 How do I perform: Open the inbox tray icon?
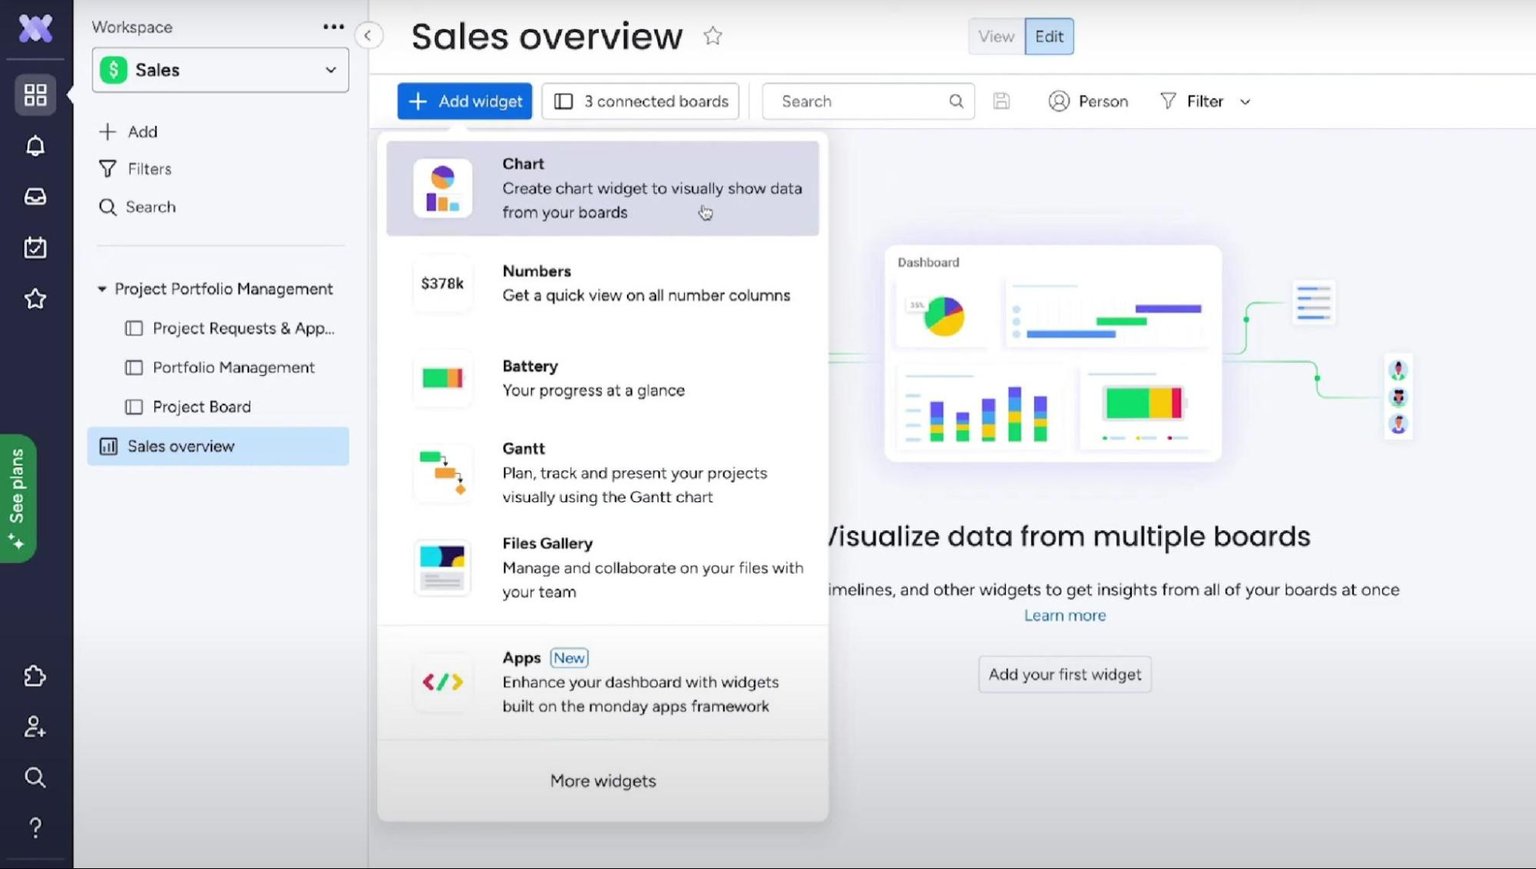[x=35, y=197]
